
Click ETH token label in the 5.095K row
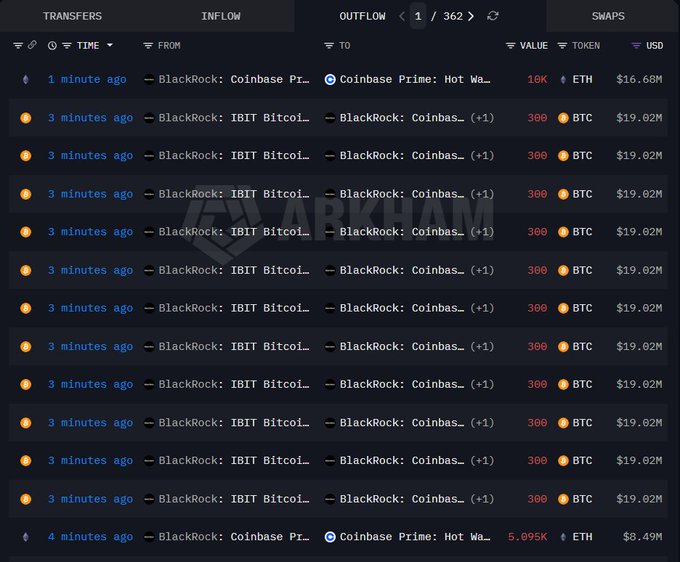coord(582,537)
